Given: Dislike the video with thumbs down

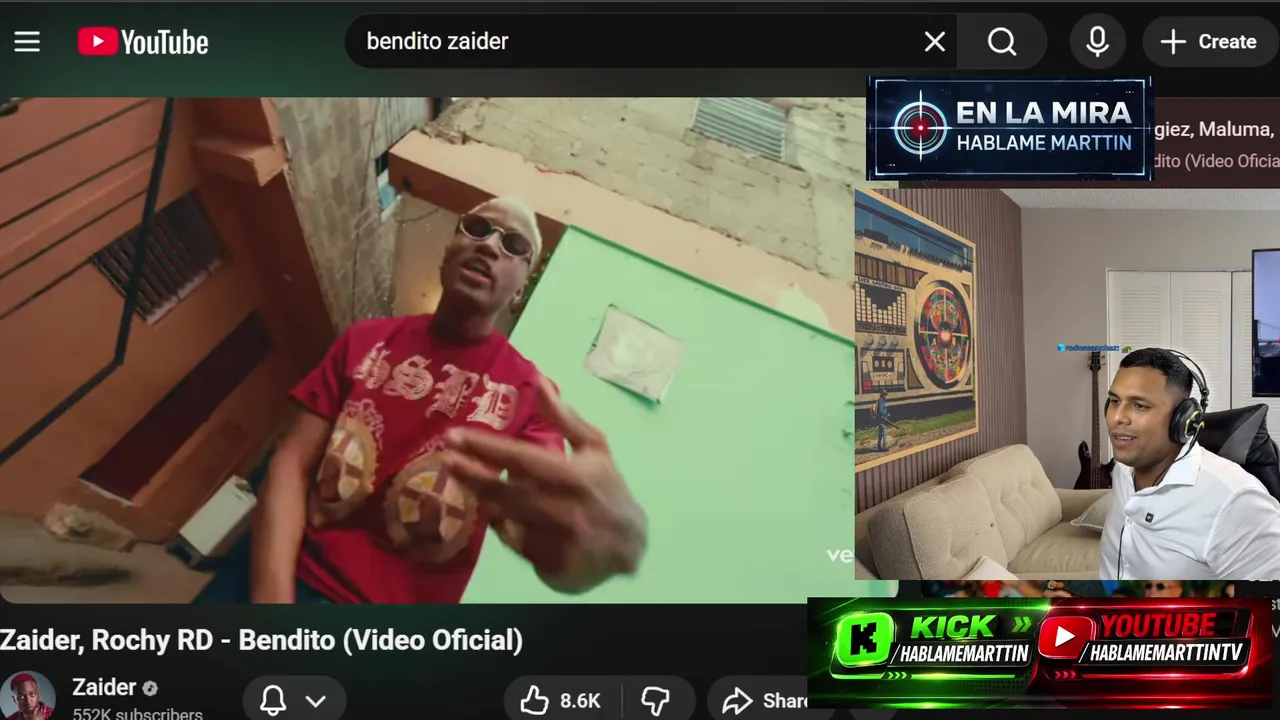Looking at the screenshot, I should [656, 701].
